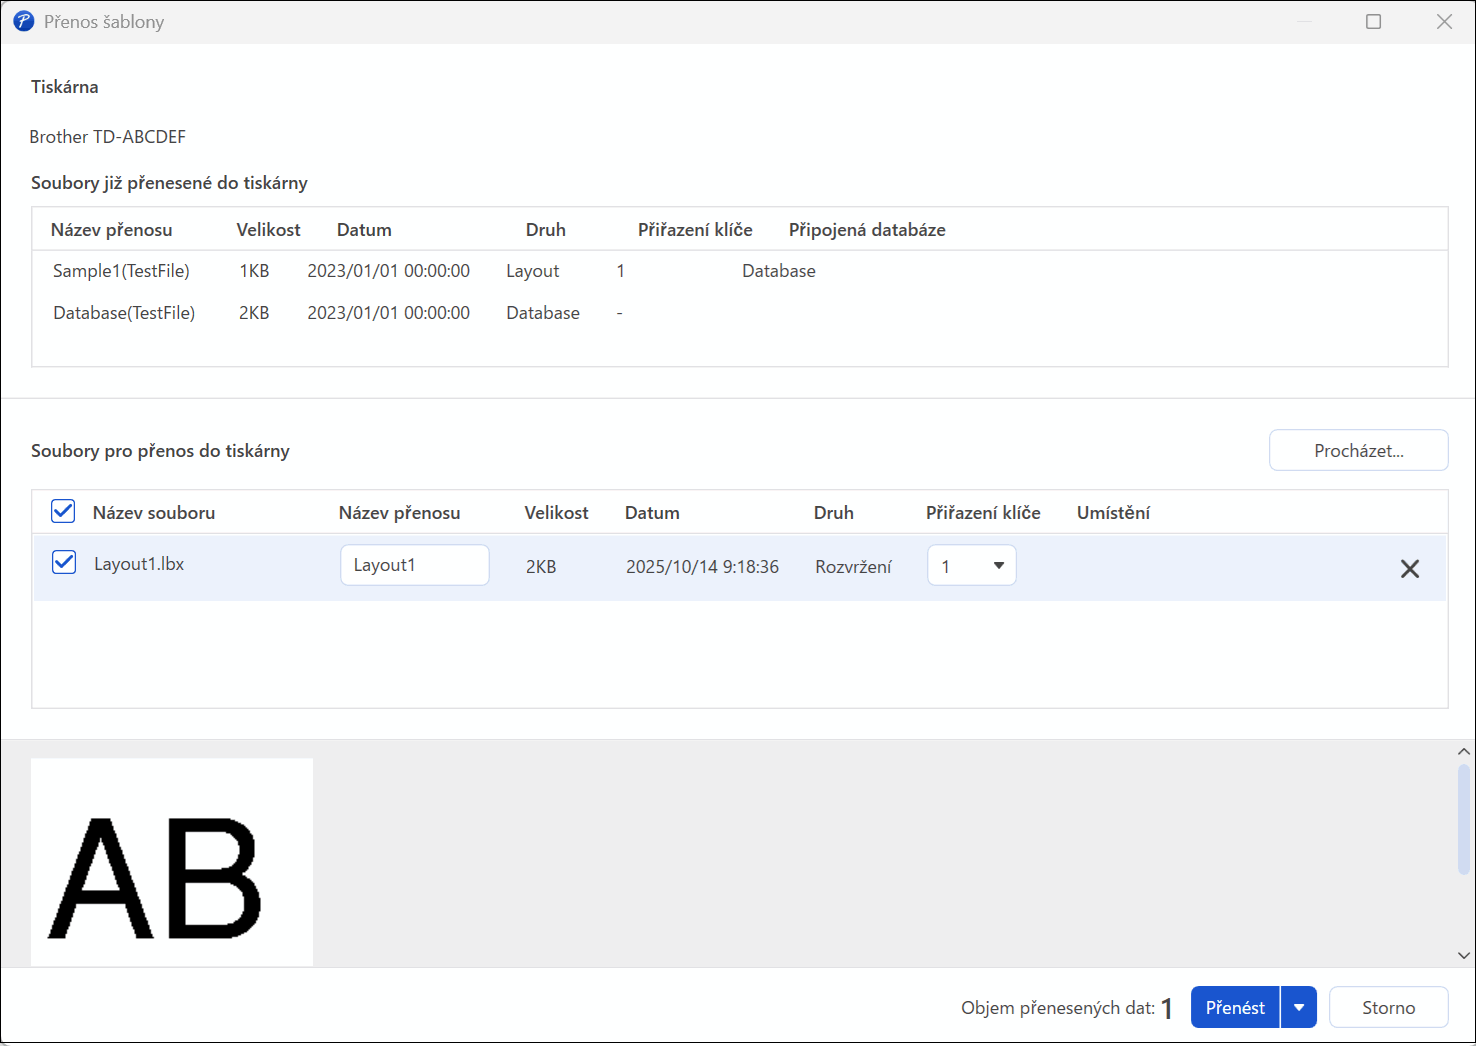
Task: Maximize the Přenos šablony window
Action: (1373, 22)
